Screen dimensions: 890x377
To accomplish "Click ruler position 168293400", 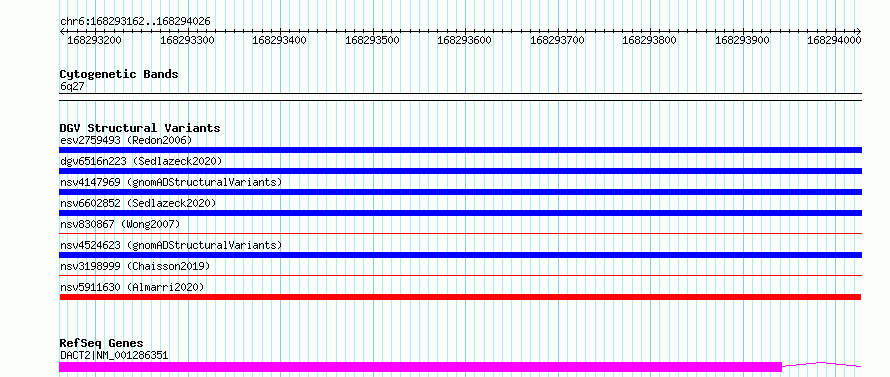I will pos(280,40).
